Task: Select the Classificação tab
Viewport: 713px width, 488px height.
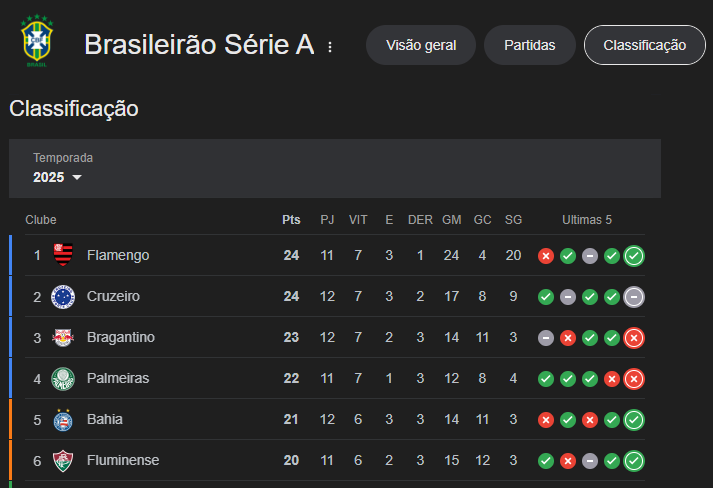Action: [x=645, y=45]
